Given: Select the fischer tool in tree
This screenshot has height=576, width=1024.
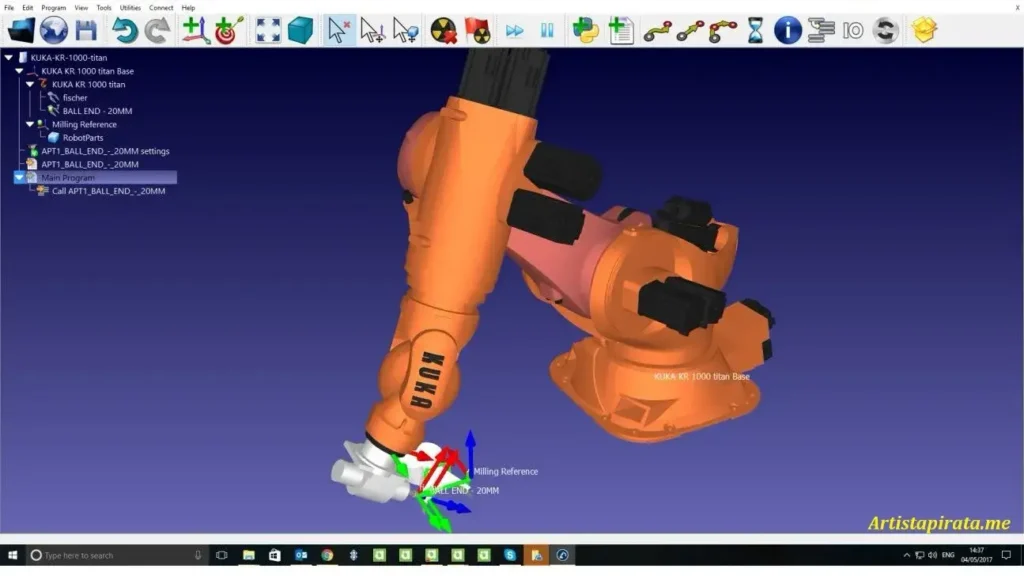Looking at the screenshot, I should (x=75, y=98).
